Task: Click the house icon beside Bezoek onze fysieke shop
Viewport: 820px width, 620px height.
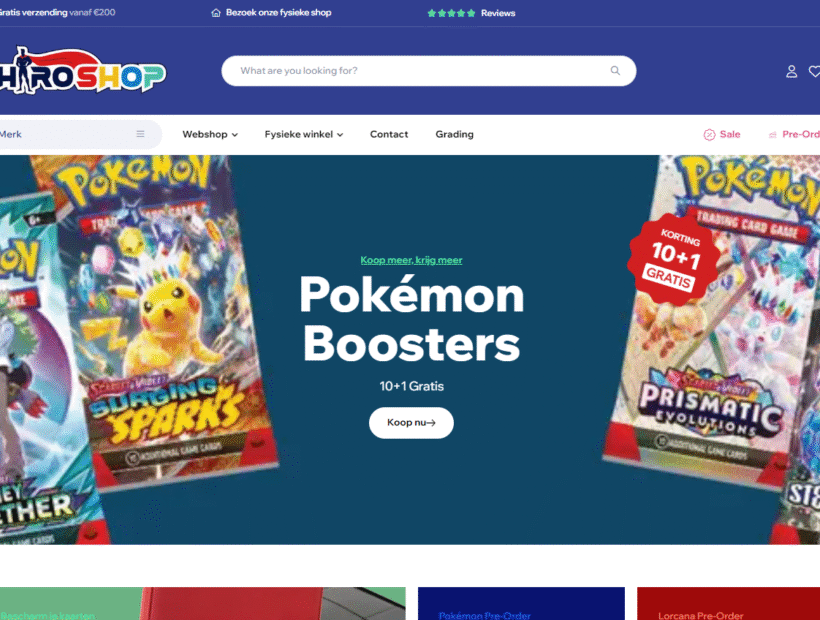Action: click(x=215, y=13)
